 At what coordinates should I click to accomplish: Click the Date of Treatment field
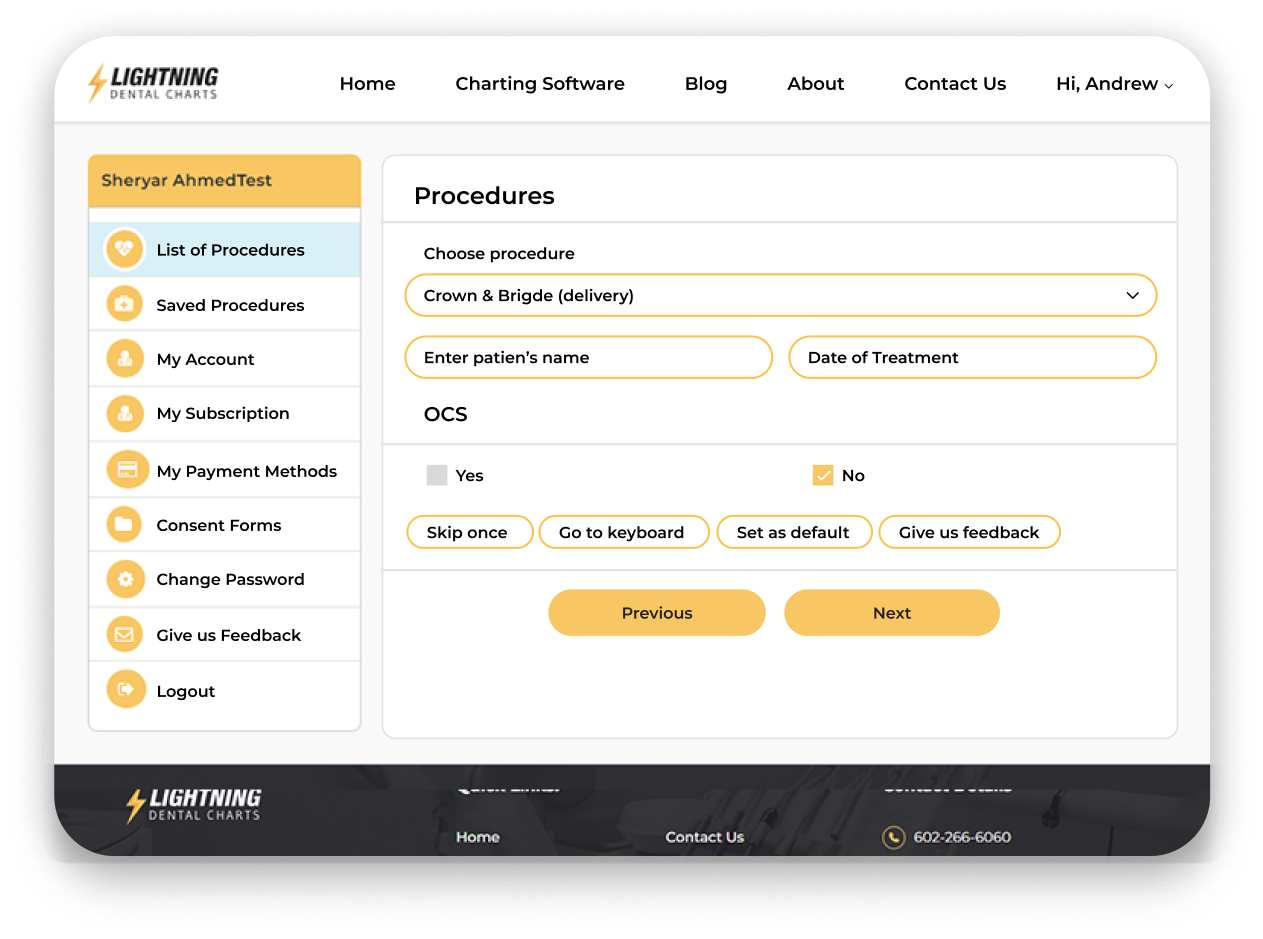click(x=972, y=358)
